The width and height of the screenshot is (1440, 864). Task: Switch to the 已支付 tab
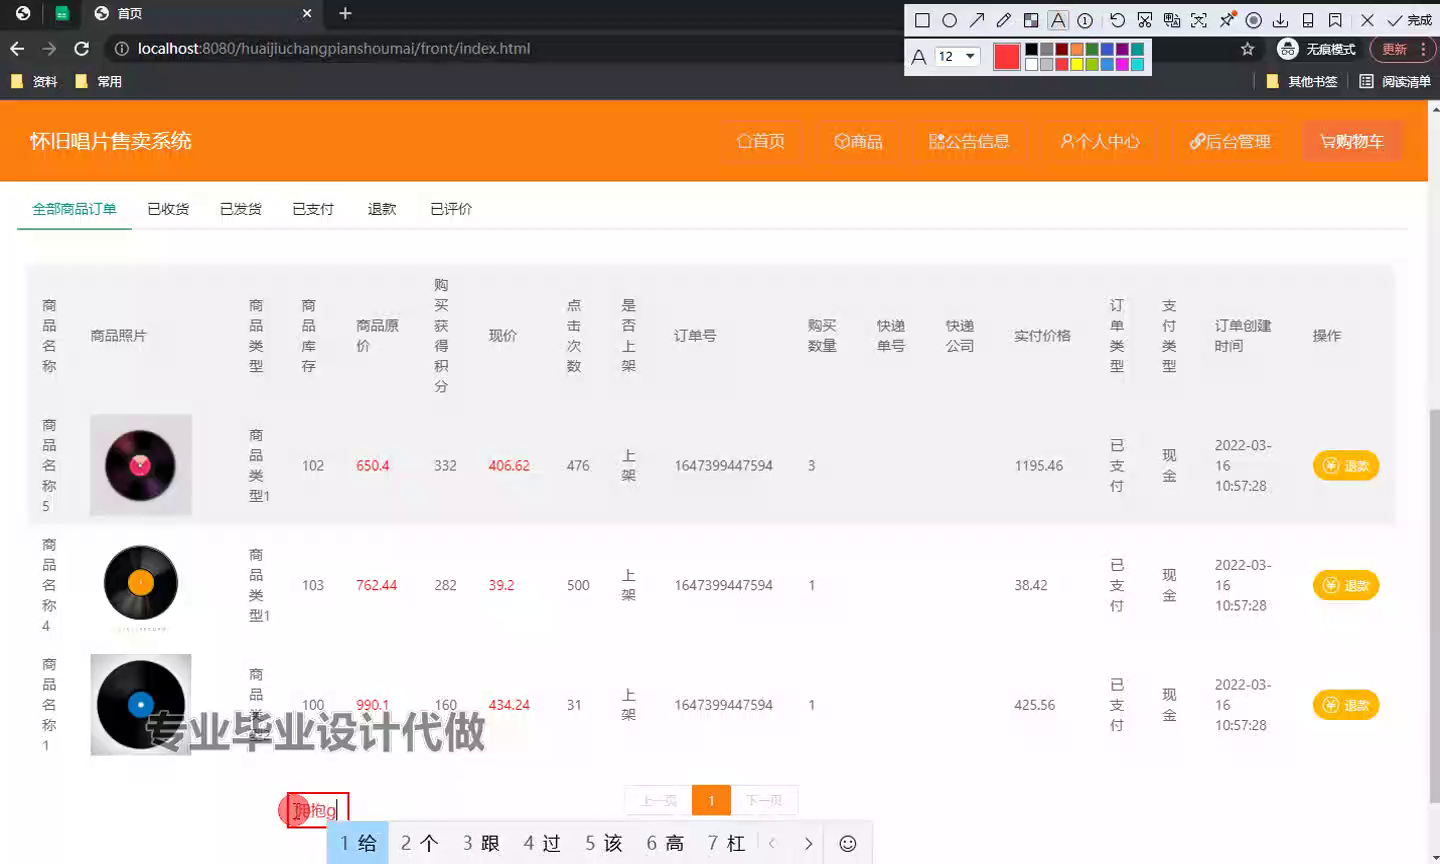tap(313, 209)
